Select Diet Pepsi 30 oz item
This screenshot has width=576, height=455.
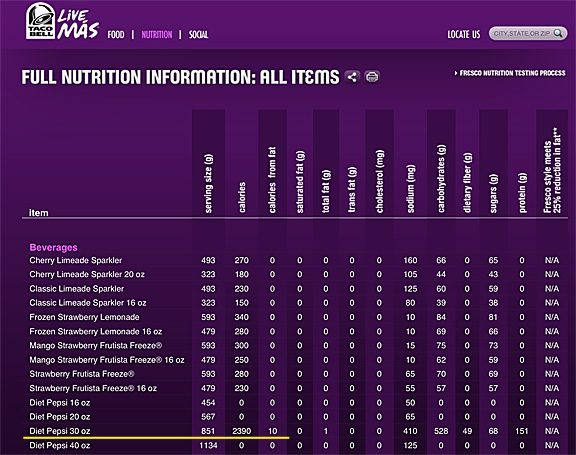(60, 431)
